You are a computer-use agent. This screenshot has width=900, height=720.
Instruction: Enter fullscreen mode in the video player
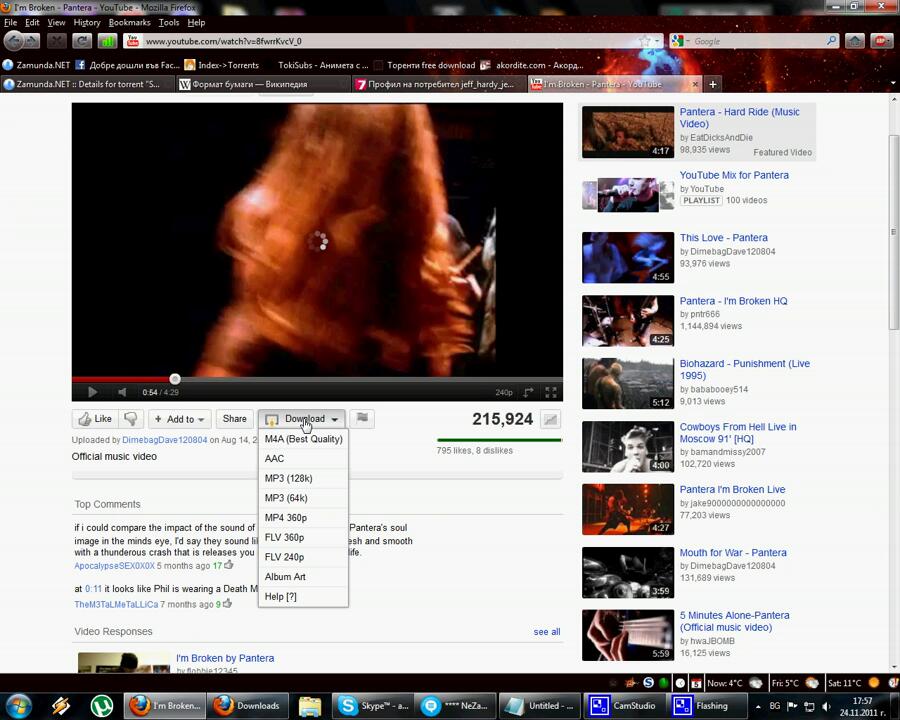click(550, 393)
